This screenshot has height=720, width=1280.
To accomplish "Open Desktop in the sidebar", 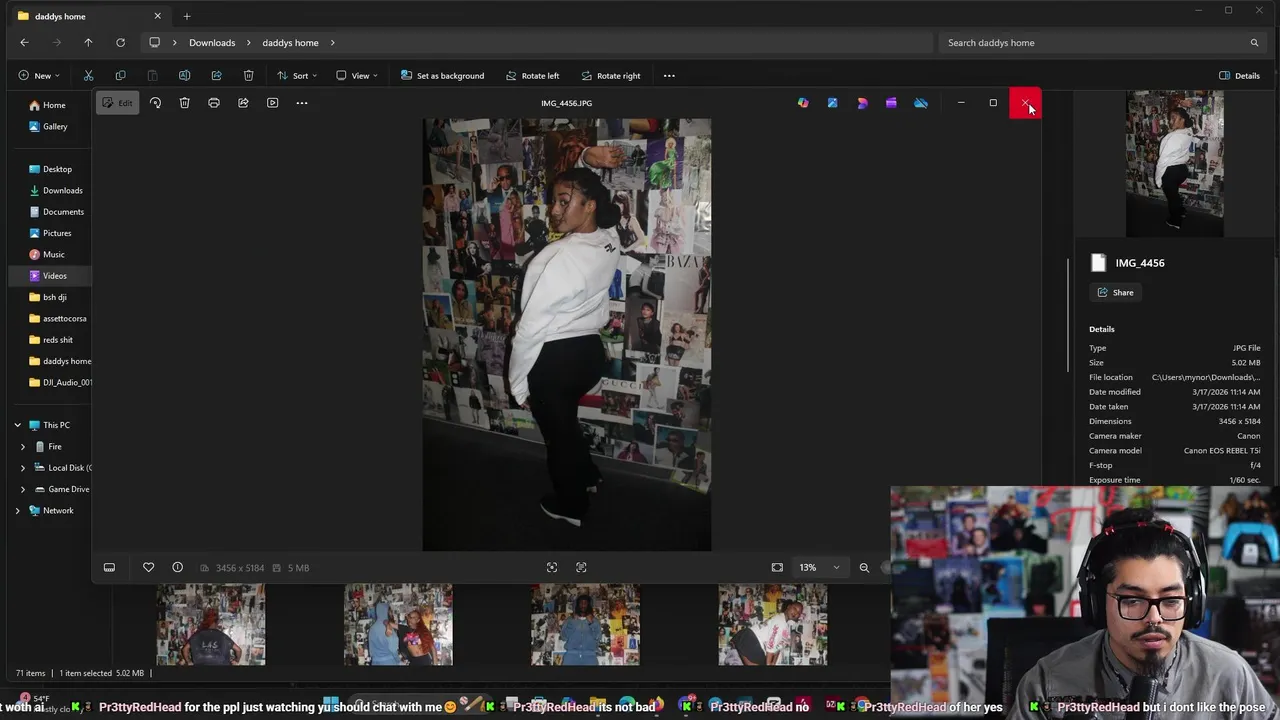I will click(57, 169).
